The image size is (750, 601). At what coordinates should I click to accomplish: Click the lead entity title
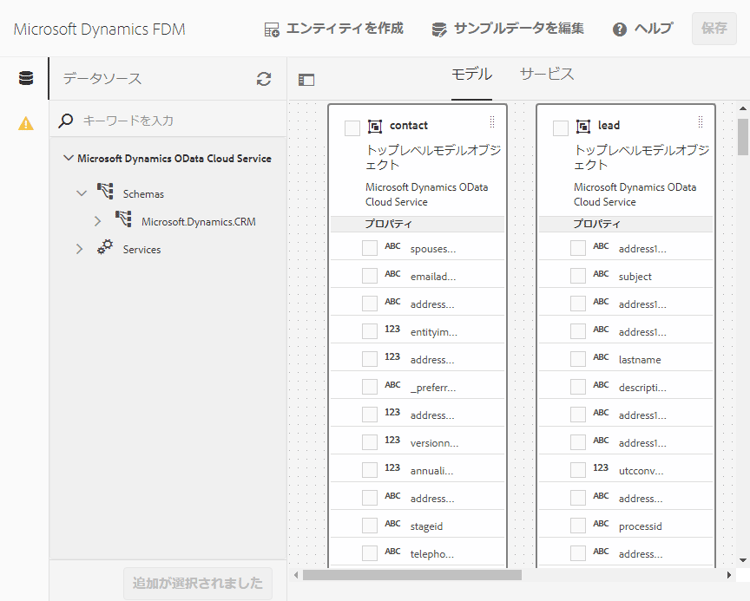pos(608,125)
